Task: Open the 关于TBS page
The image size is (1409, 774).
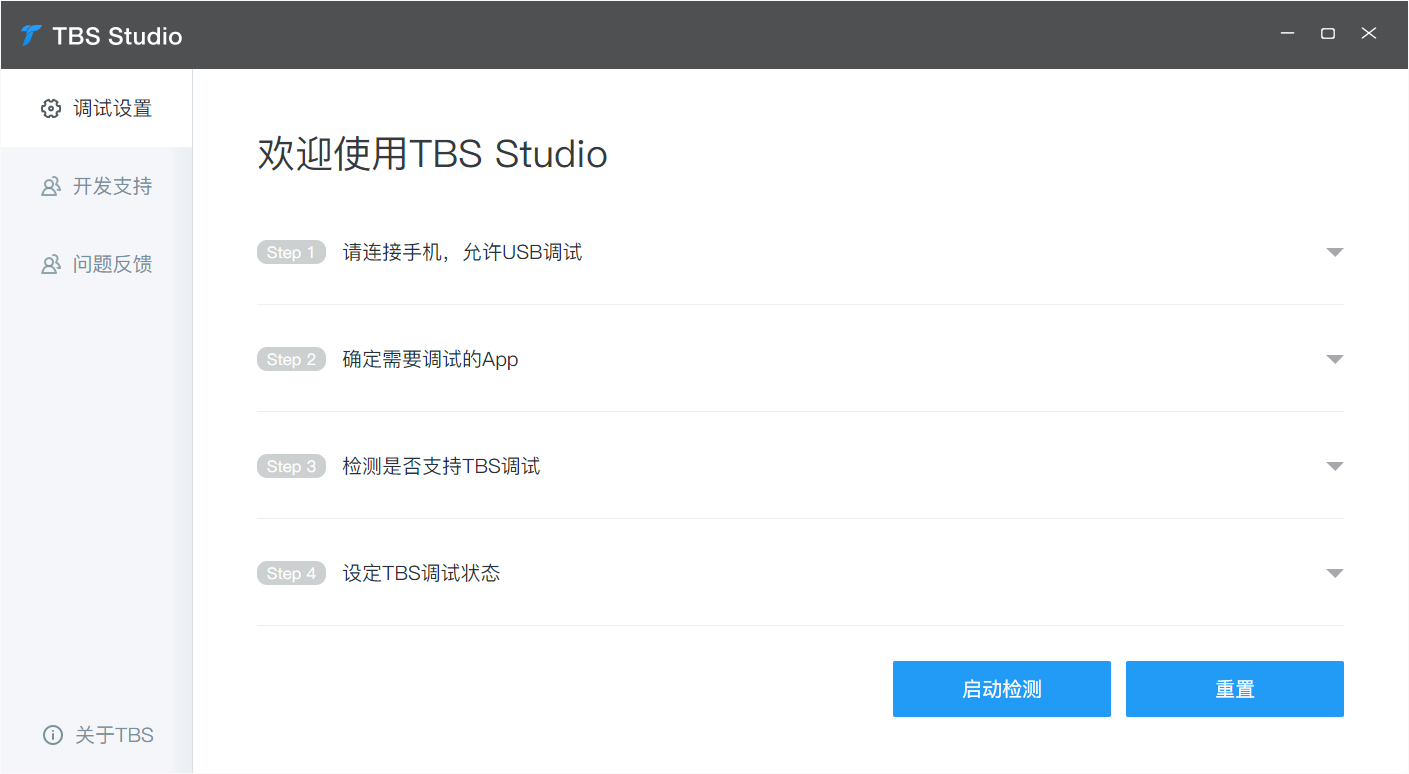Action: (112, 735)
